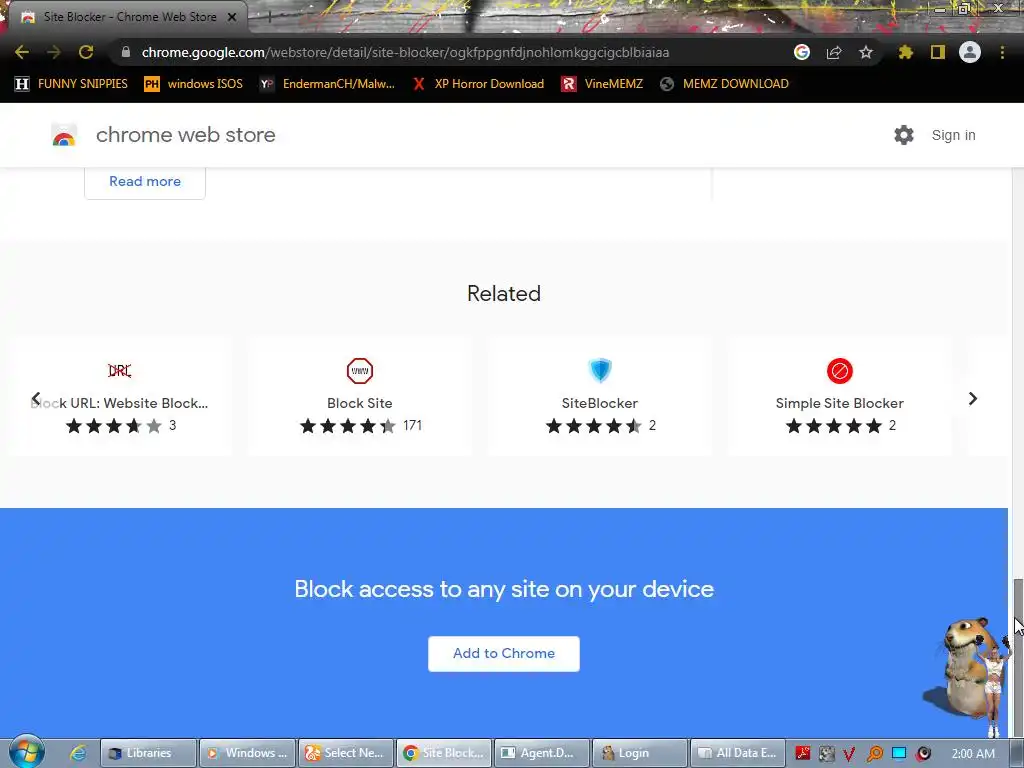The width and height of the screenshot is (1024, 768).
Task: Click Sign in on the web store
Action: [953, 135]
